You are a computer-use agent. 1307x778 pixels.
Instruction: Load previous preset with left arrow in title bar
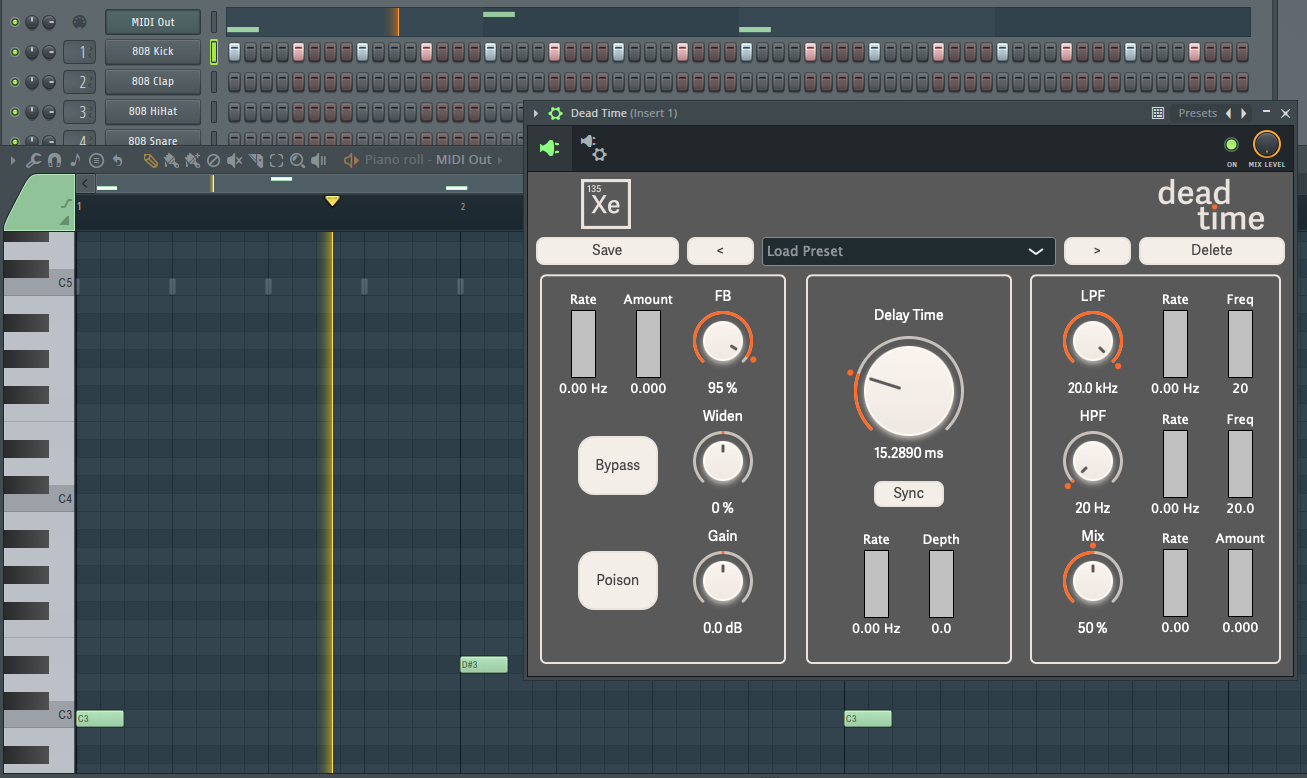tap(1229, 113)
